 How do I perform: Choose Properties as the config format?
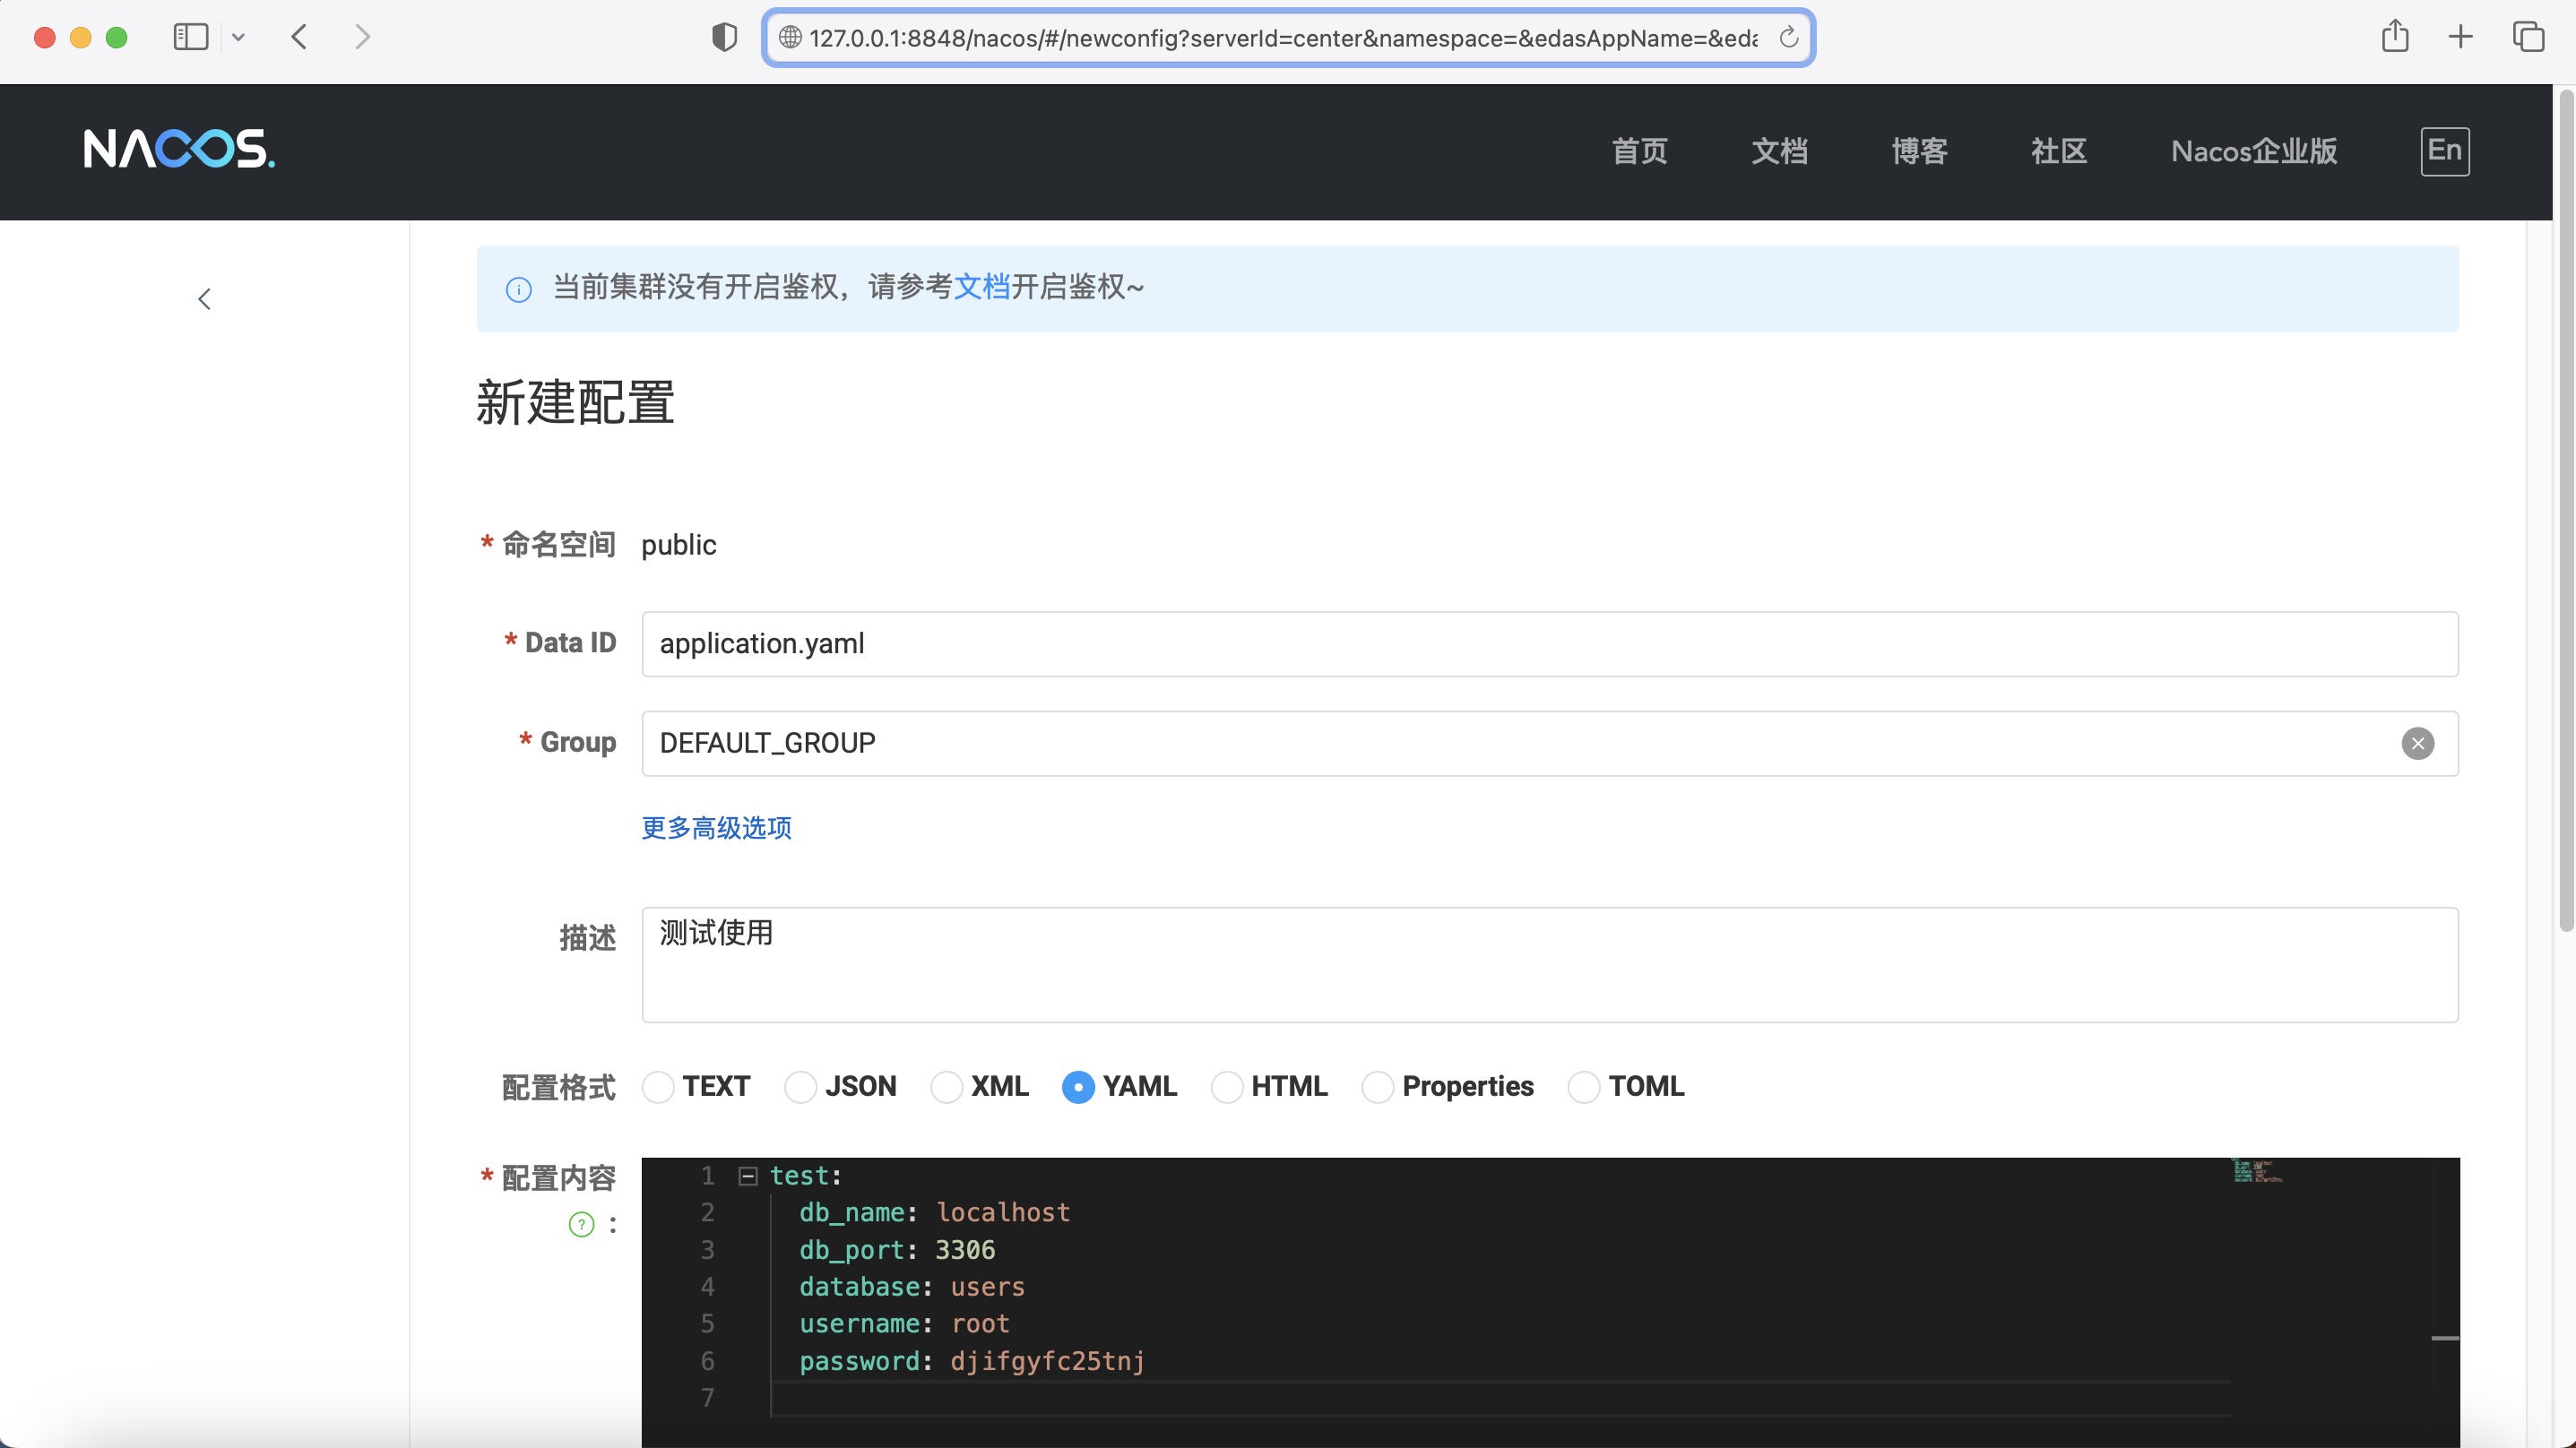coord(1377,1087)
